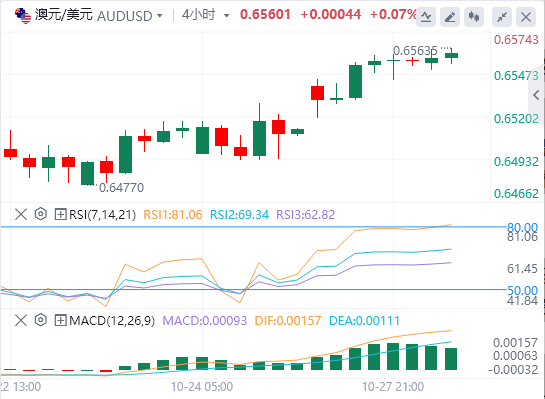Click the 10-27 21:00 time axis label
Image resolution: width=545 pixels, height=399 pixels.
393,386
